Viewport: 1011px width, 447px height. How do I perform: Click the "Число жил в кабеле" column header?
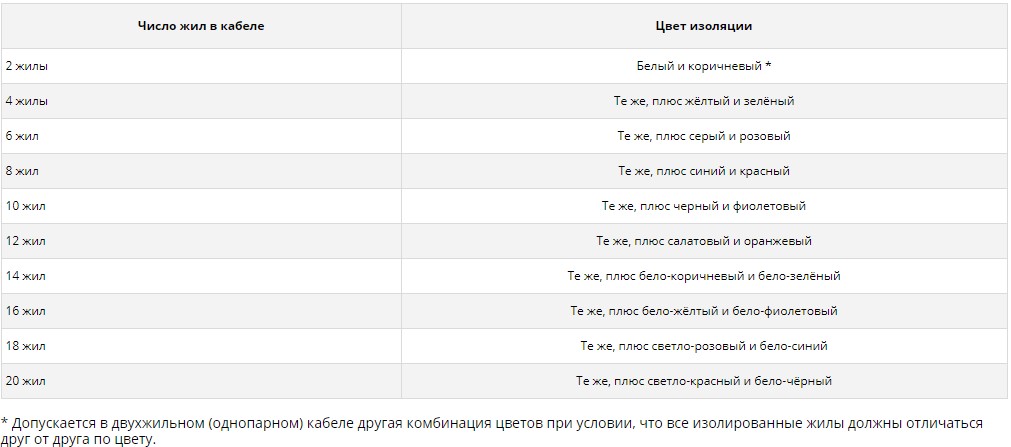click(x=201, y=26)
